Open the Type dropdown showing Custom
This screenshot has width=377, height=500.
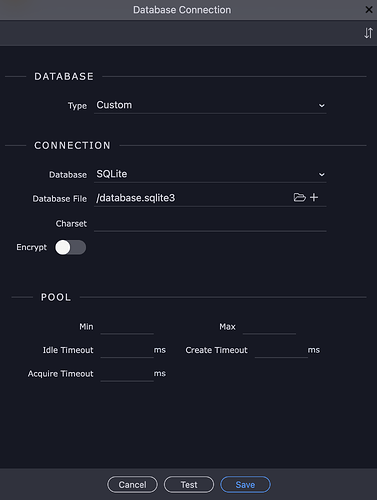pos(210,105)
